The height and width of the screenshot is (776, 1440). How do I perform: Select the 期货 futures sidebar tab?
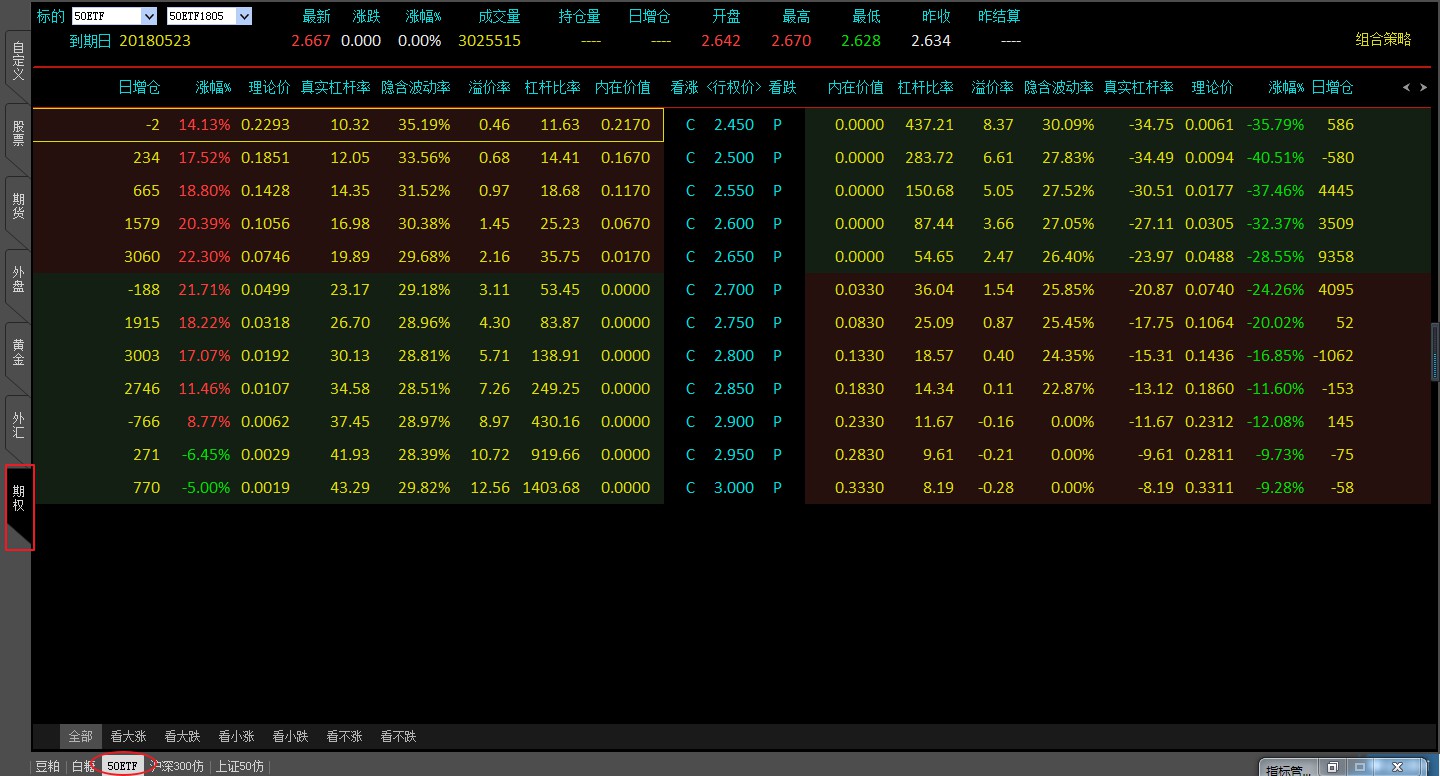(18, 207)
